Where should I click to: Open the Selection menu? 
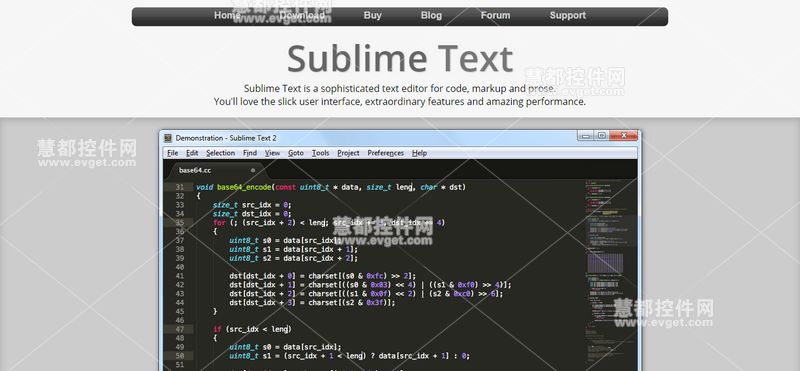pos(220,153)
